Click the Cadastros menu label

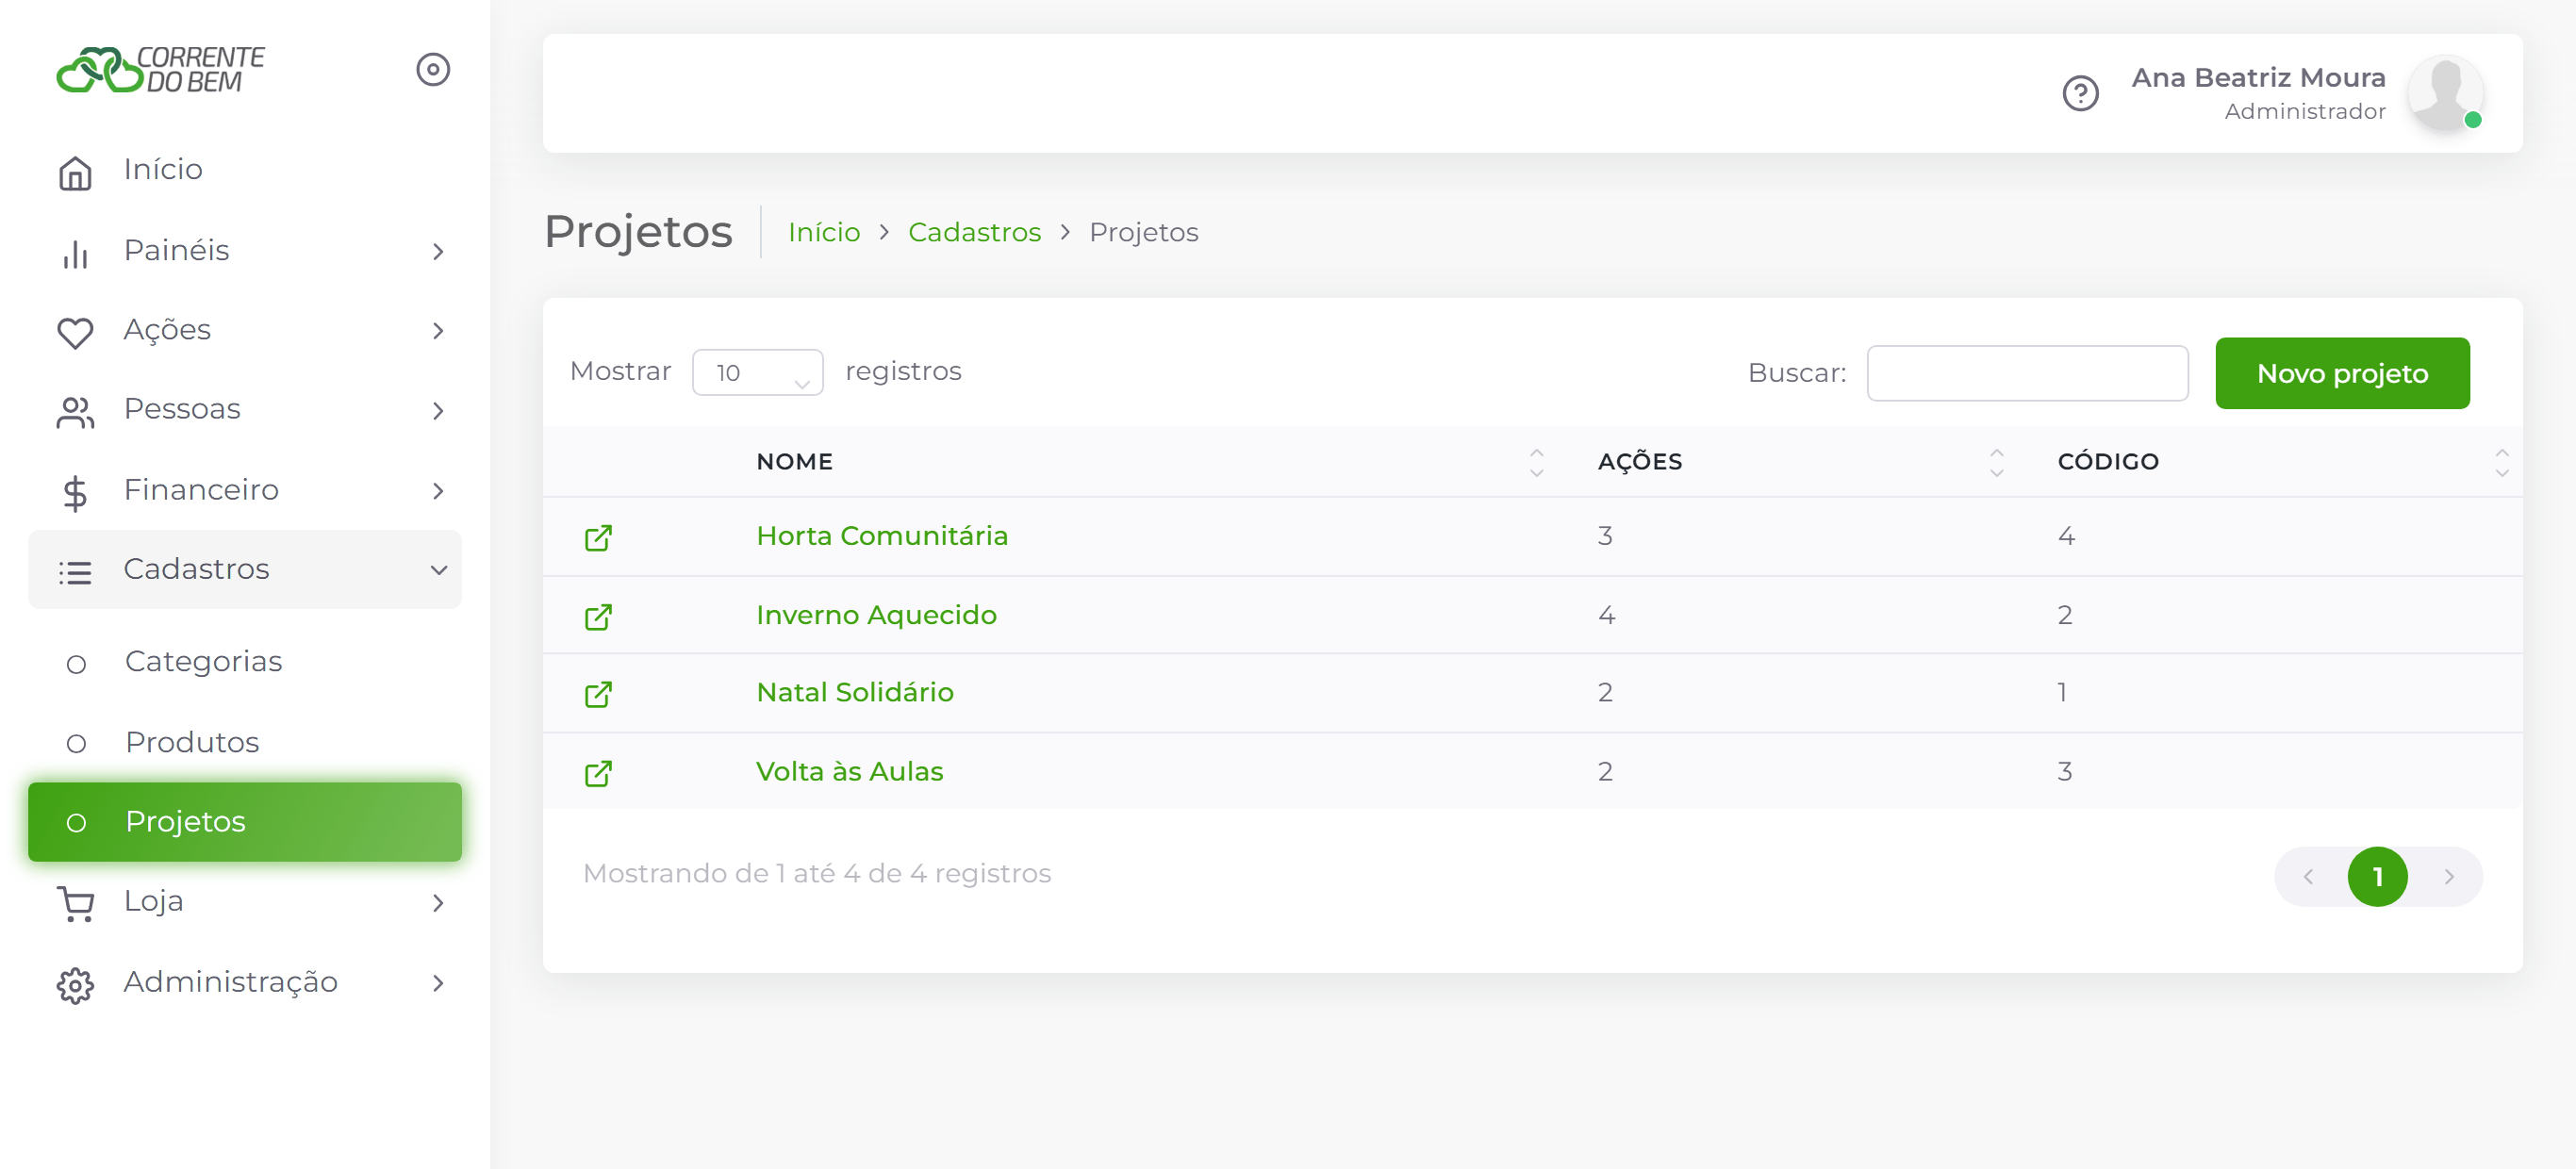[x=196, y=569]
